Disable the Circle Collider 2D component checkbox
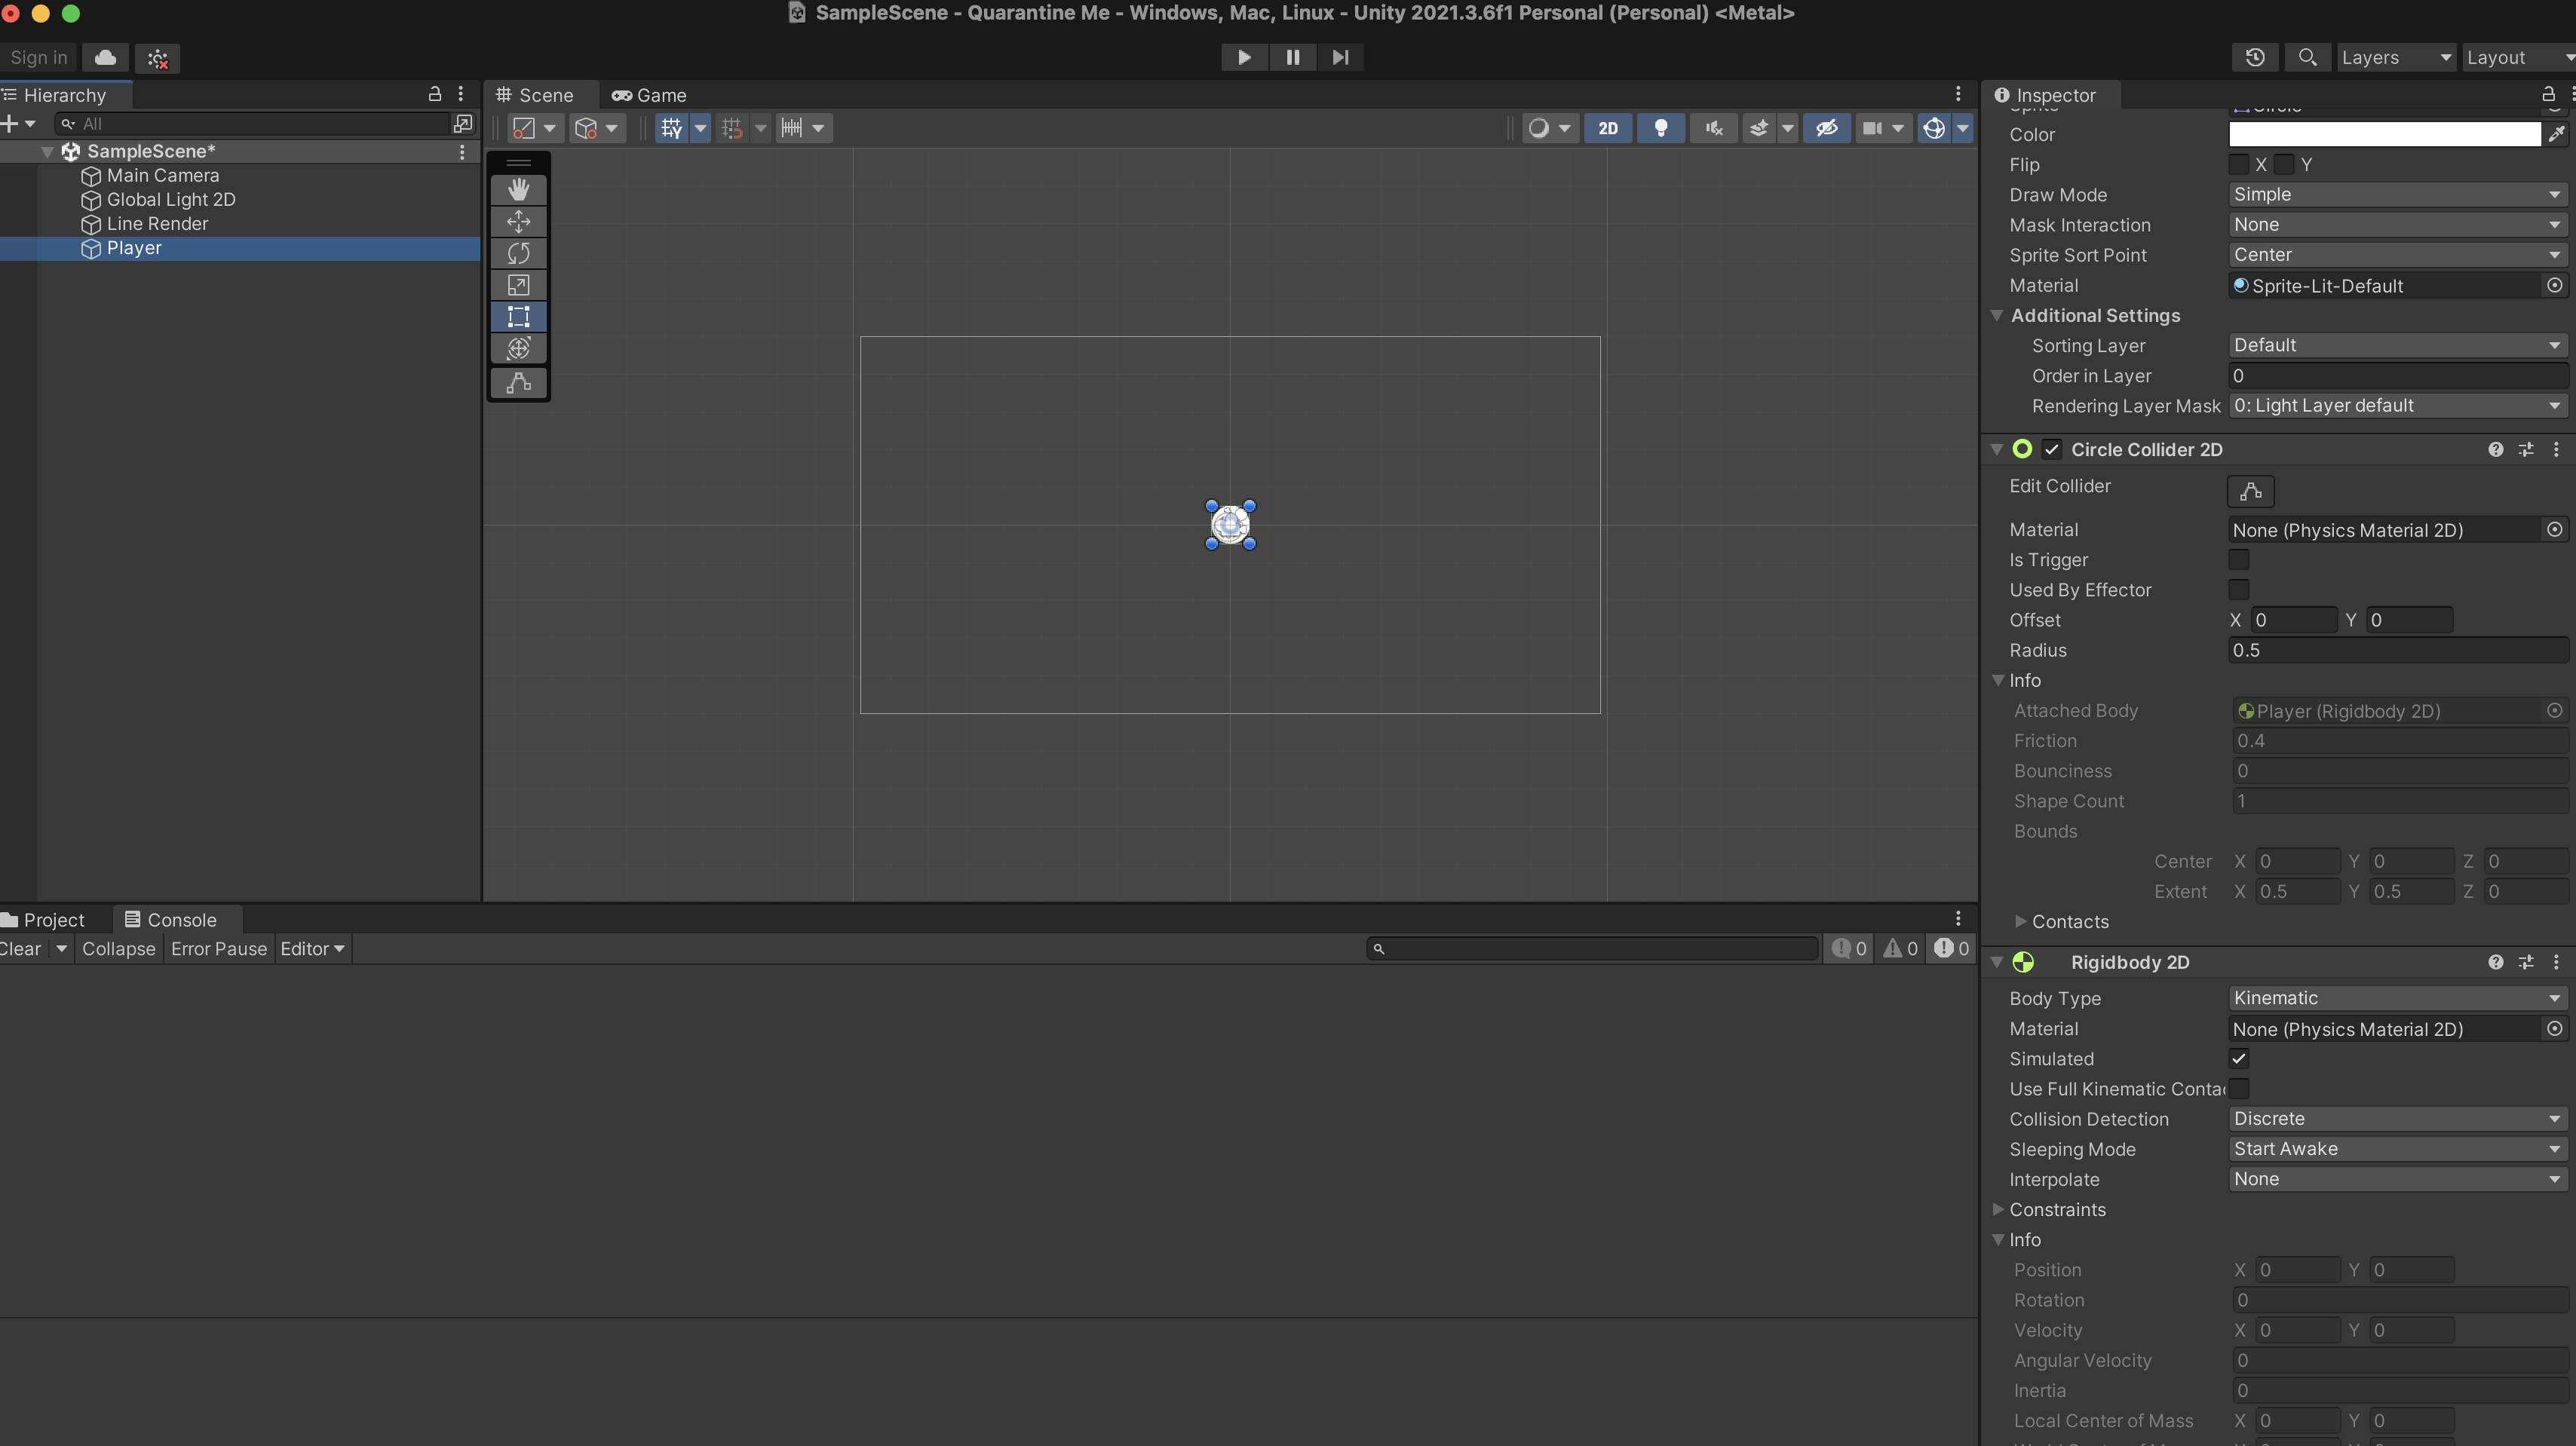This screenshot has width=2576, height=1446. tap(2052, 450)
